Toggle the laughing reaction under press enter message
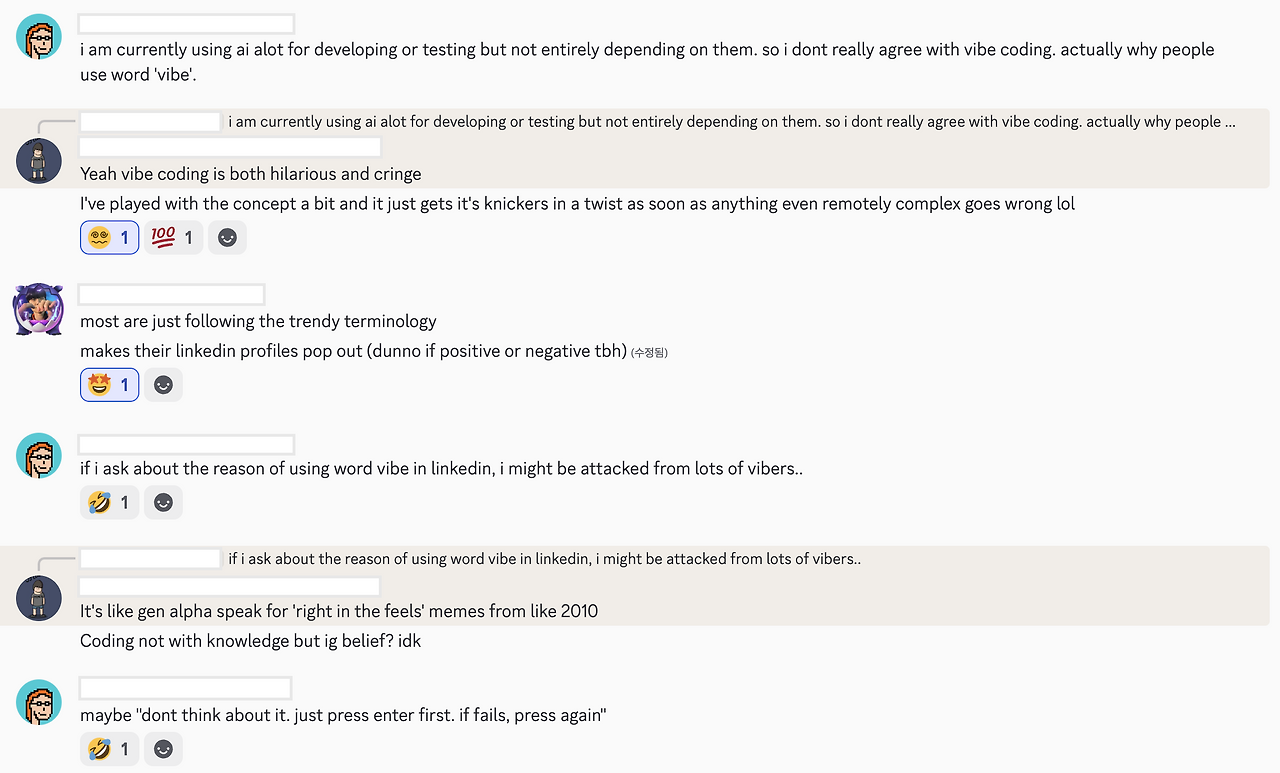 point(109,748)
